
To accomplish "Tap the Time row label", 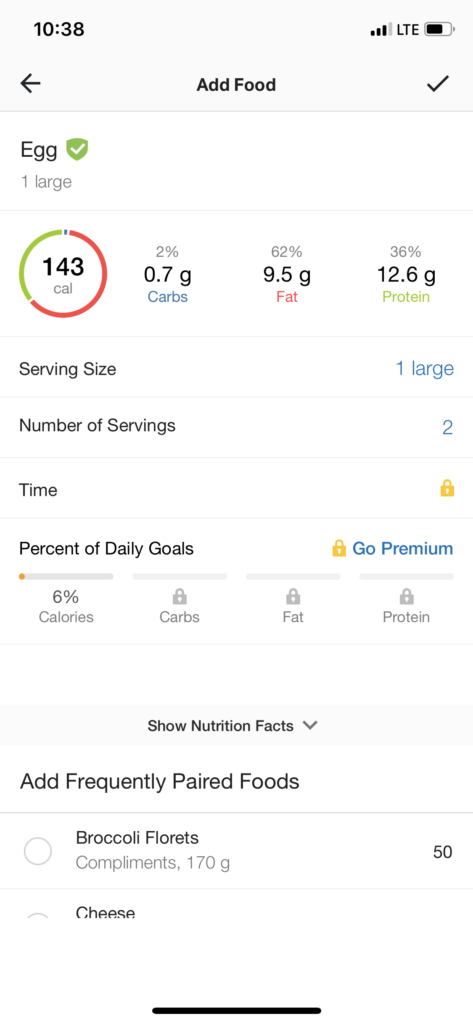I will 38,490.
